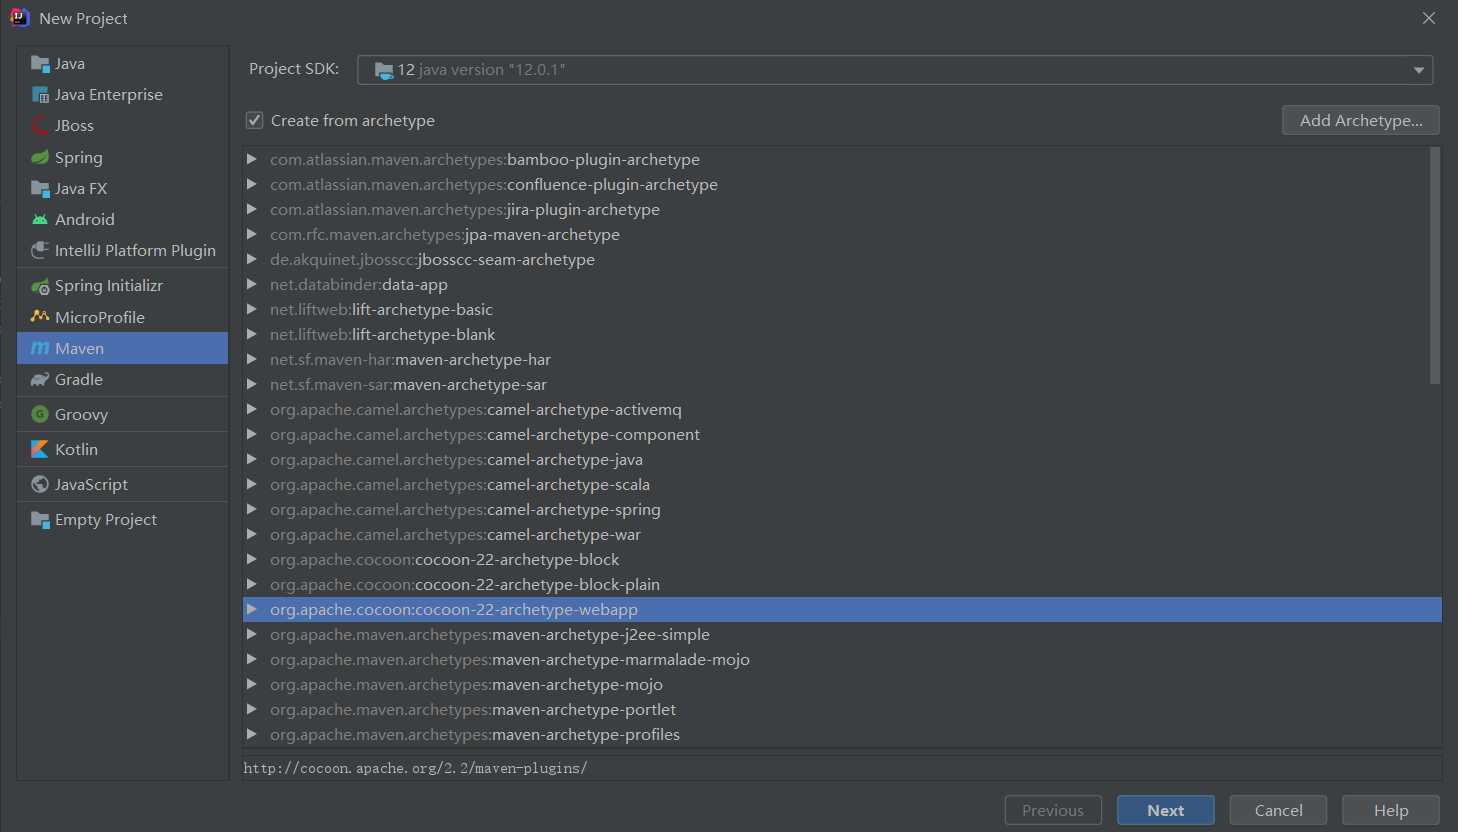Click the SDK folder icon in Project SDK field
Screen dimensions: 1458x832
coord(384,70)
